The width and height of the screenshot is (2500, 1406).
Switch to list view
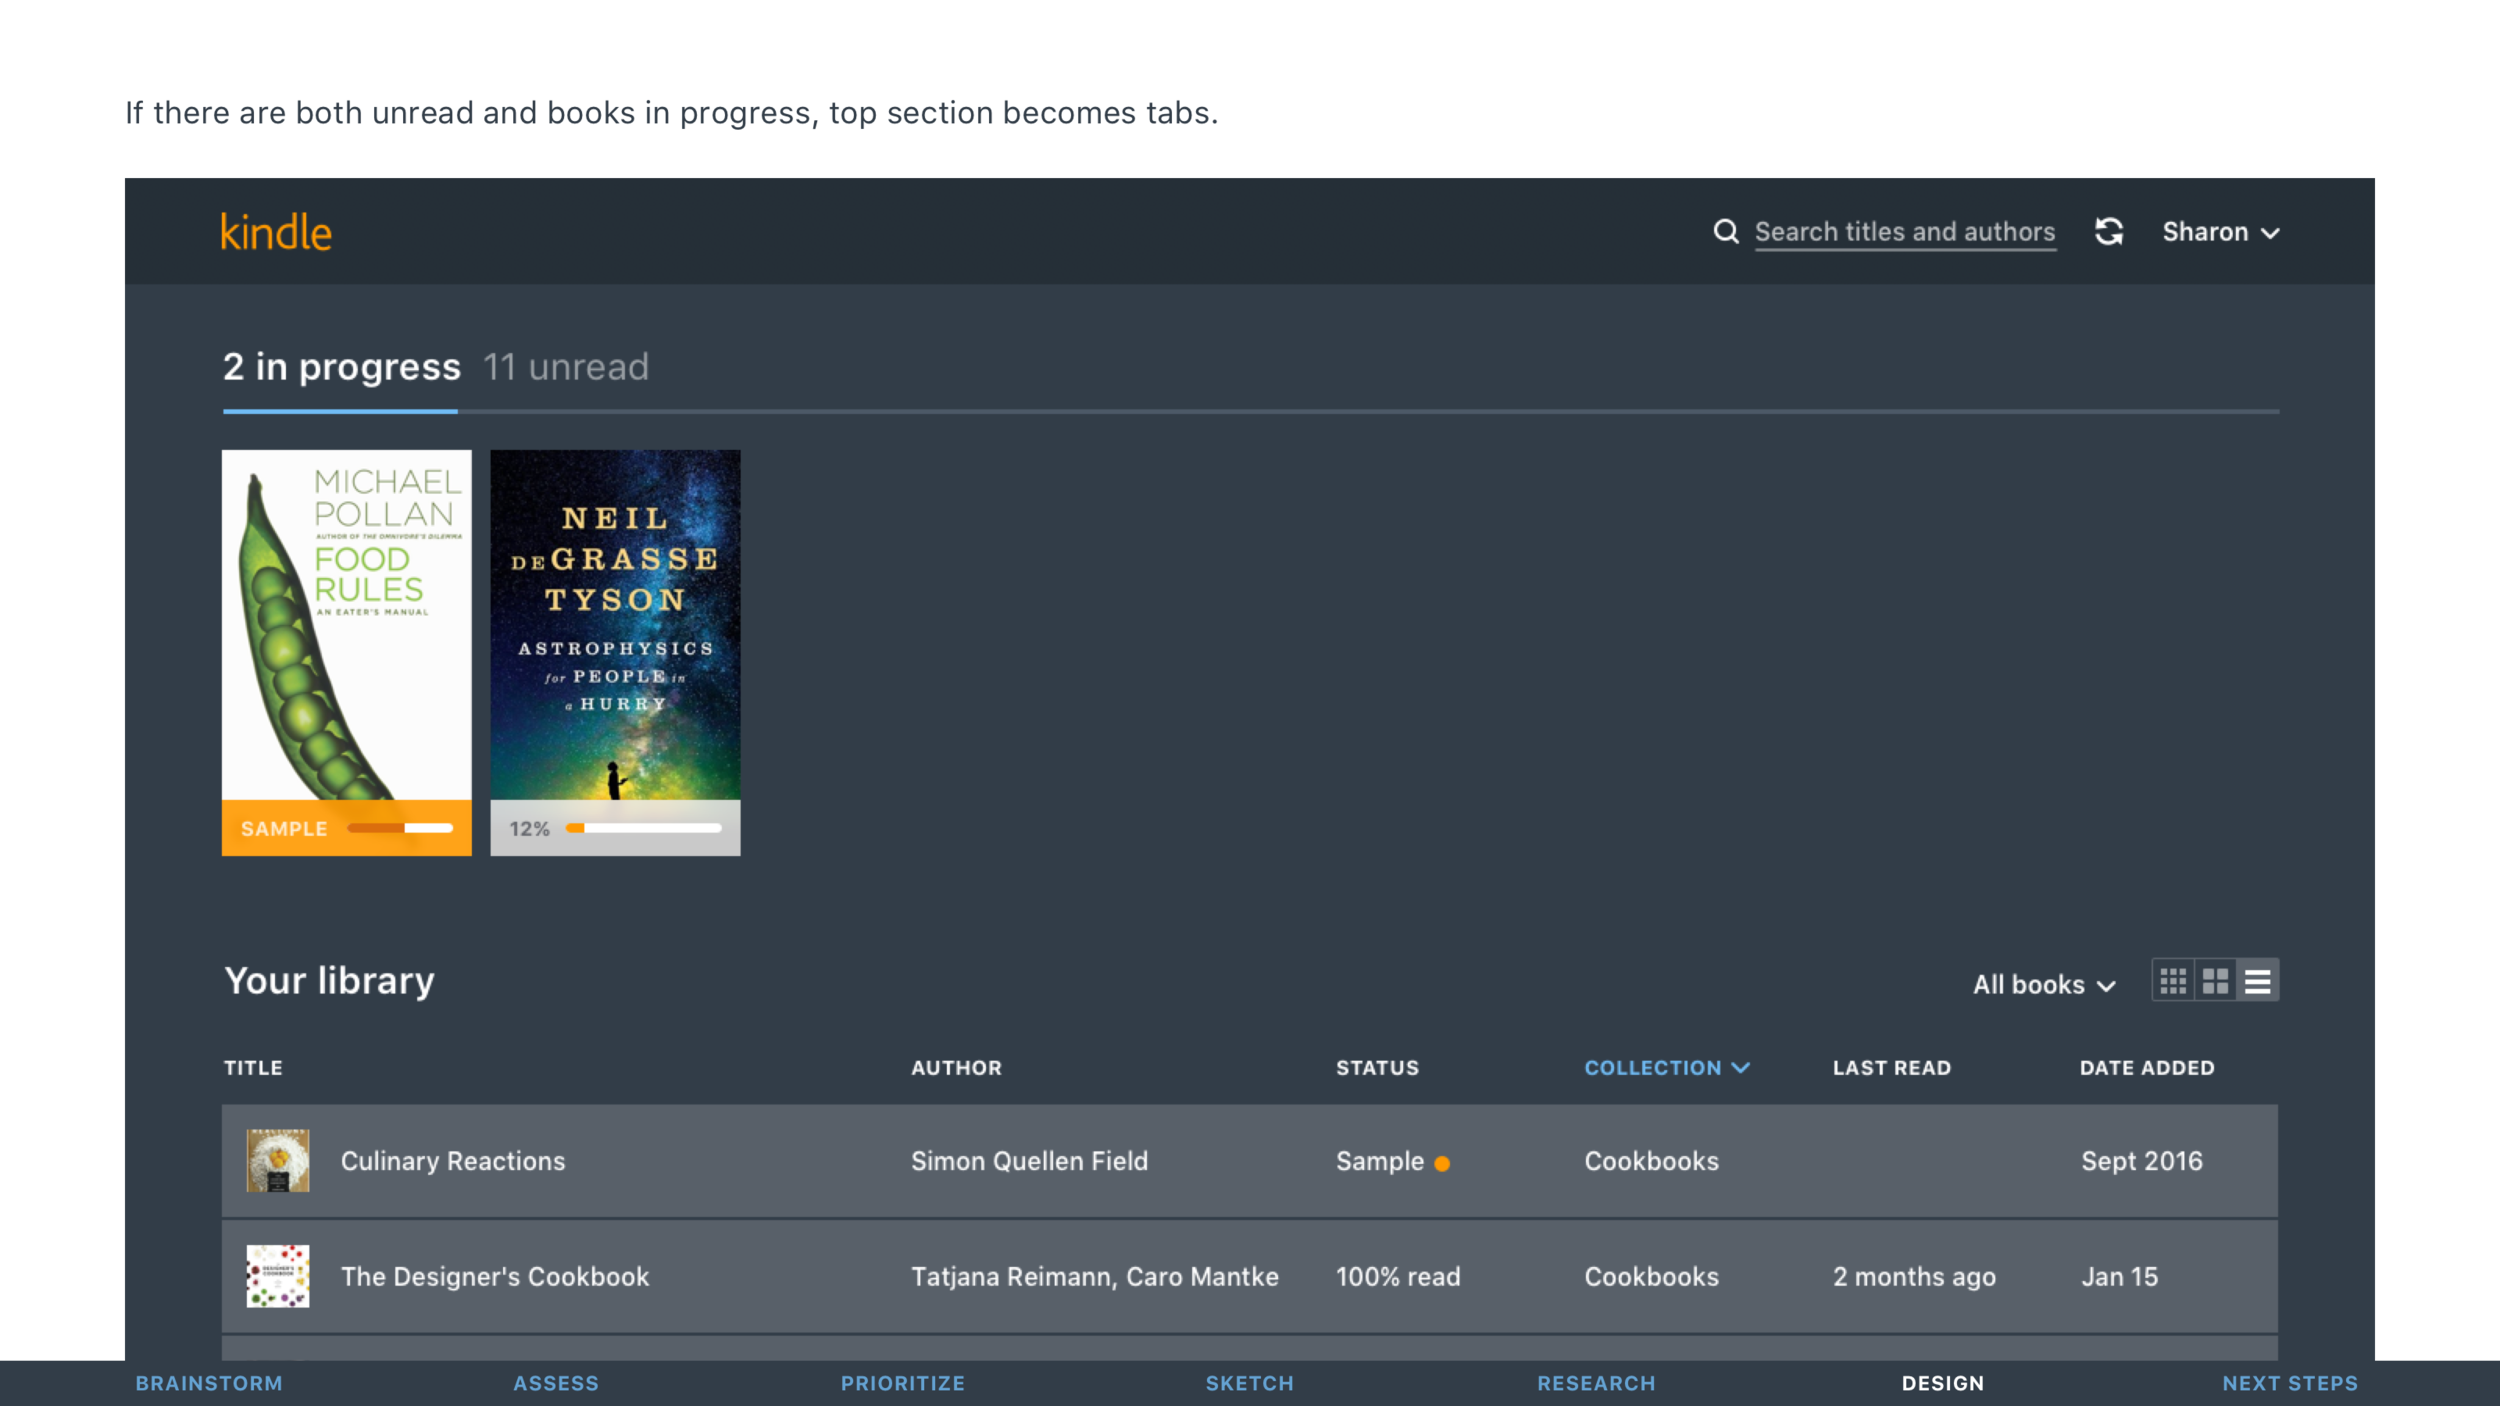pyautogui.click(x=2258, y=981)
